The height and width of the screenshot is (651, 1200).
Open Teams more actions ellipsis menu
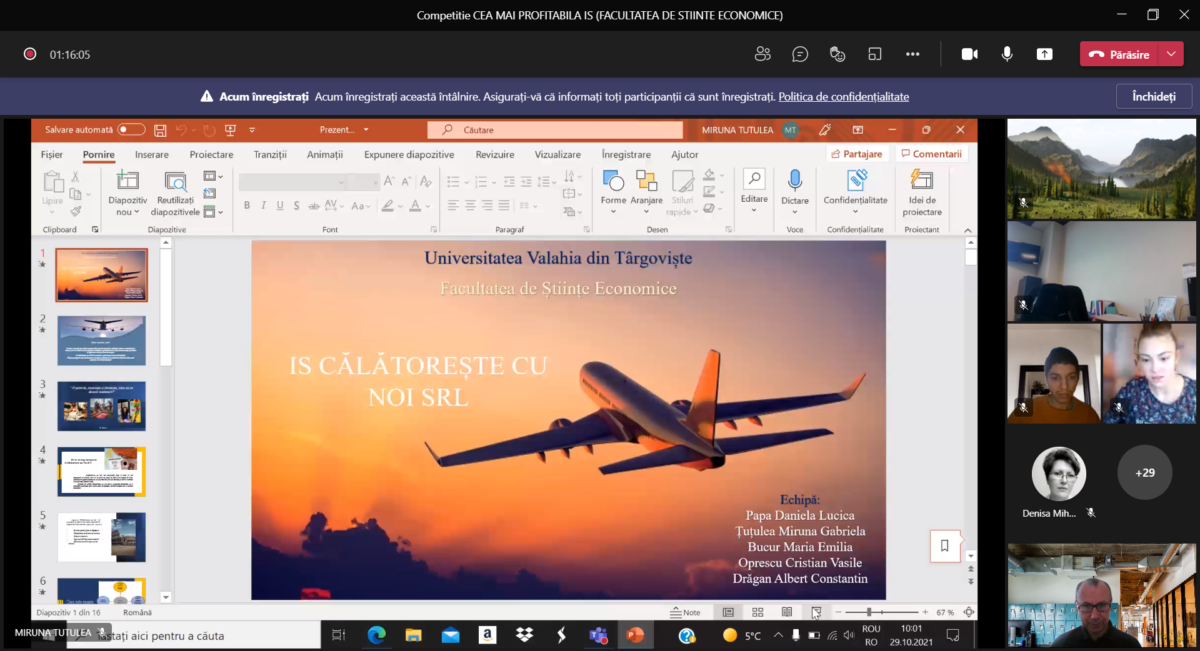[x=912, y=54]
